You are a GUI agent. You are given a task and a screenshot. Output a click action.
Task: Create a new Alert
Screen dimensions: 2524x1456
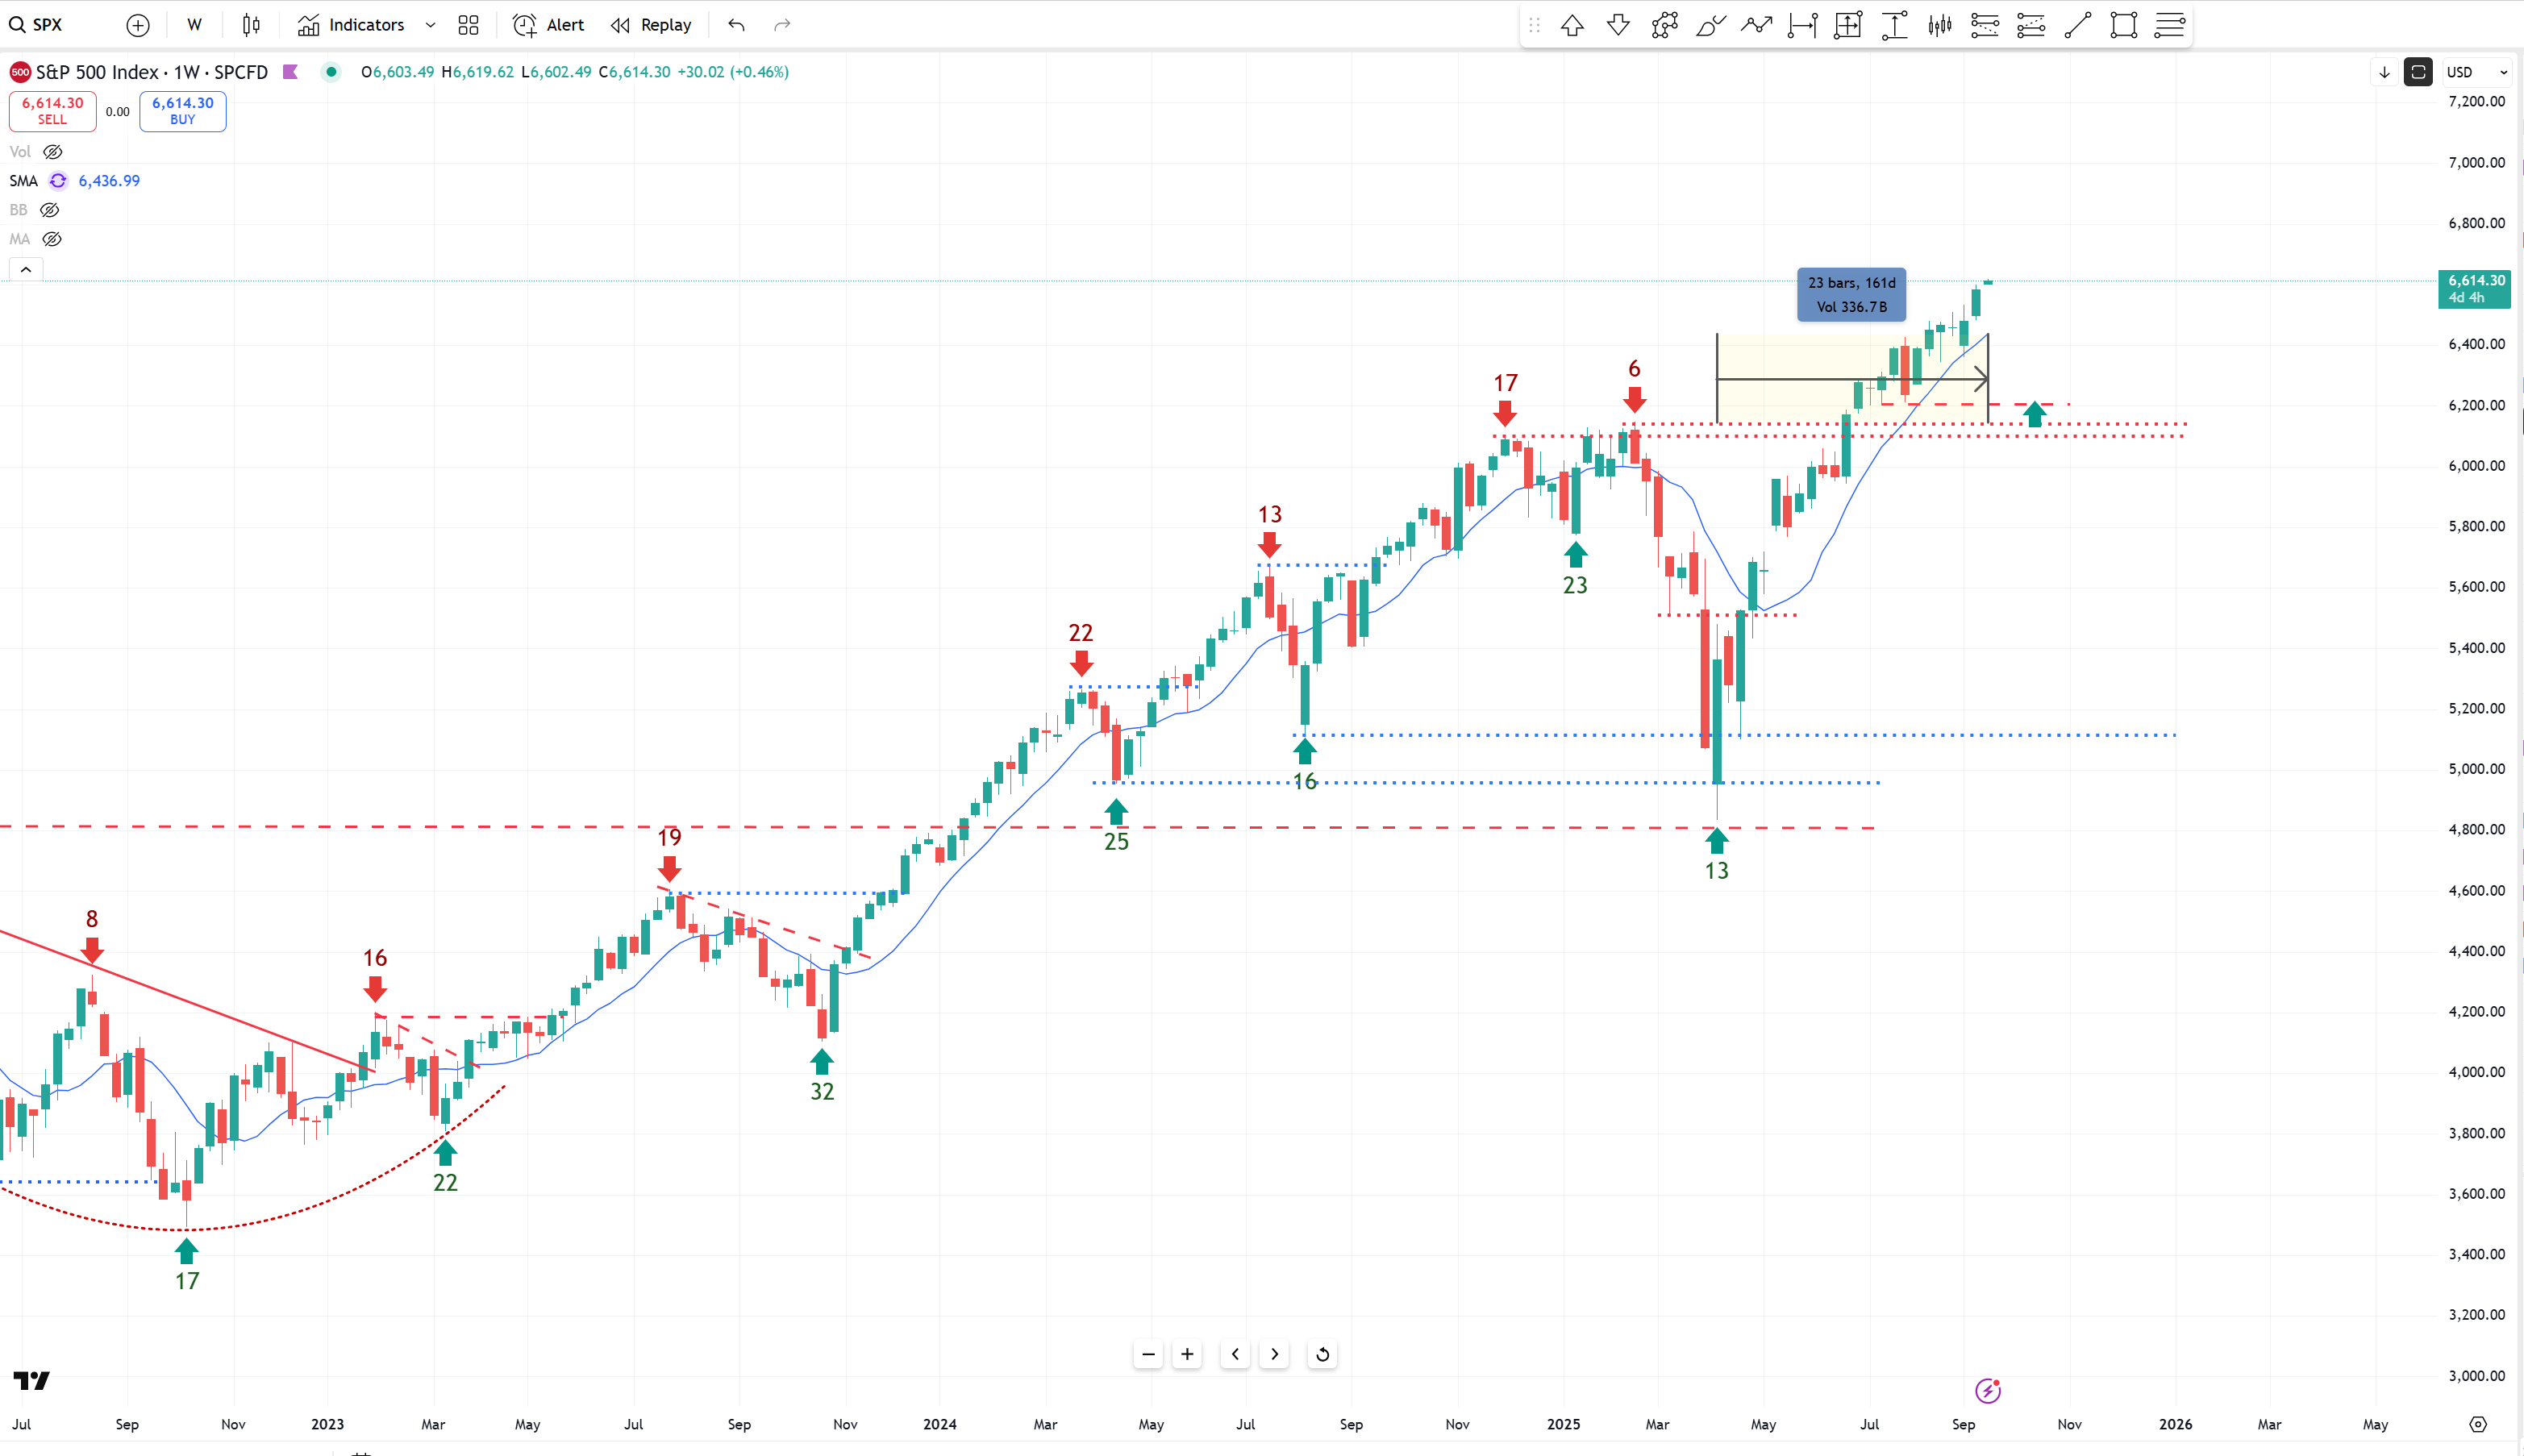[x=548, y=25]
